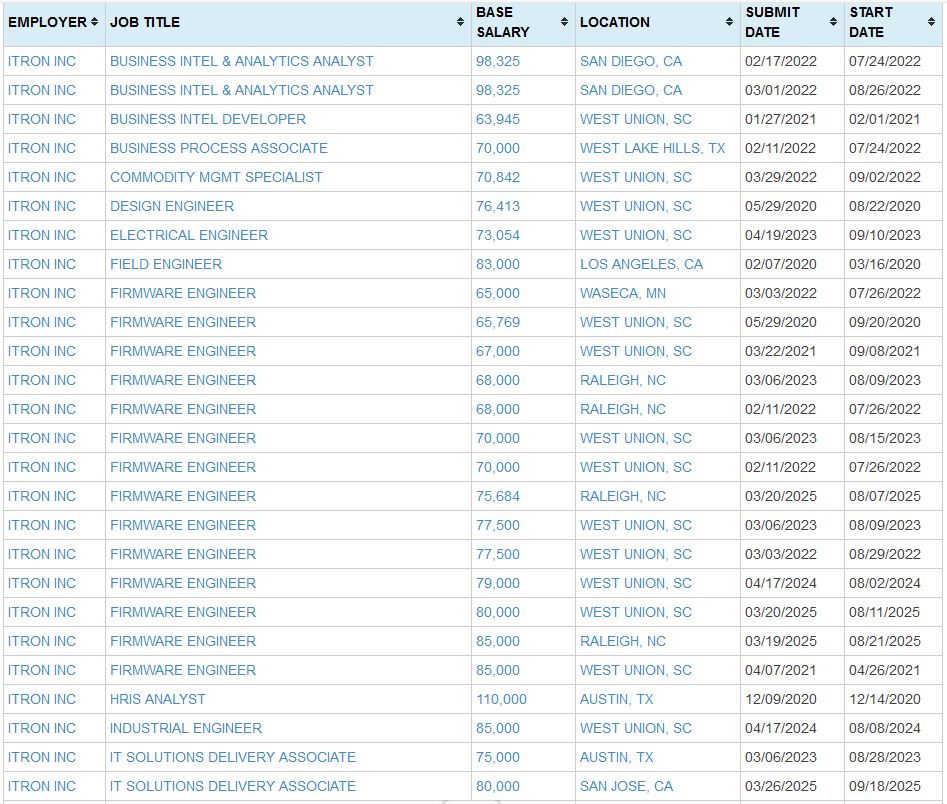Select submit date 12/09/2020

(780, 699)
